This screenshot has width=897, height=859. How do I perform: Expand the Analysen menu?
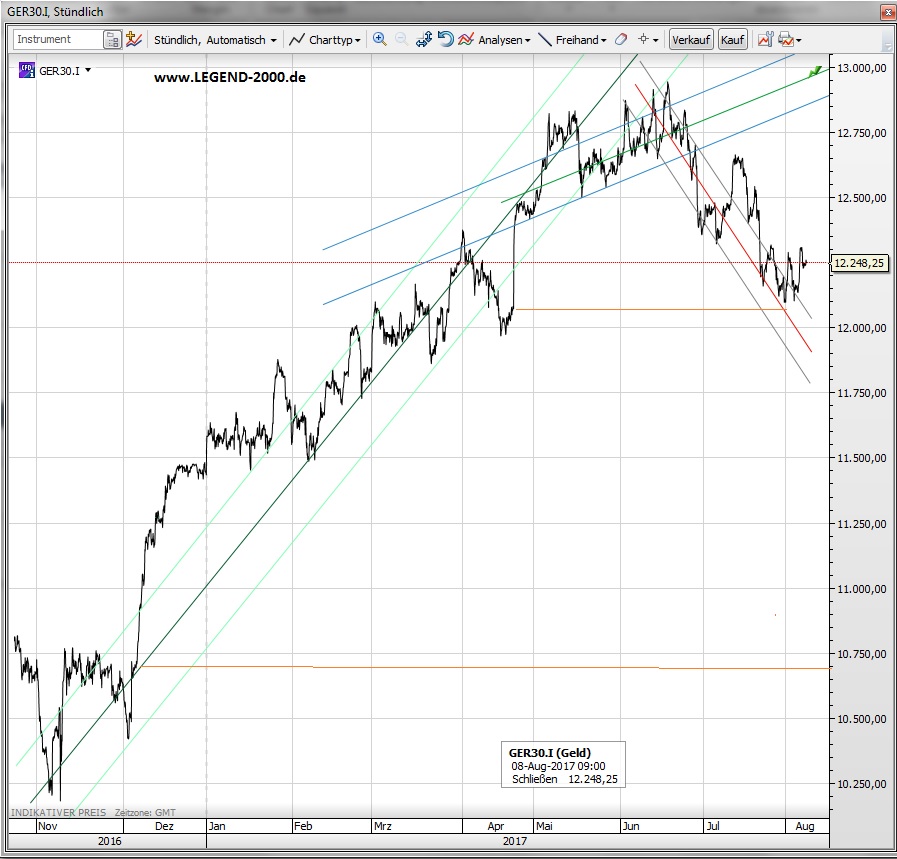tap(495, 40)
